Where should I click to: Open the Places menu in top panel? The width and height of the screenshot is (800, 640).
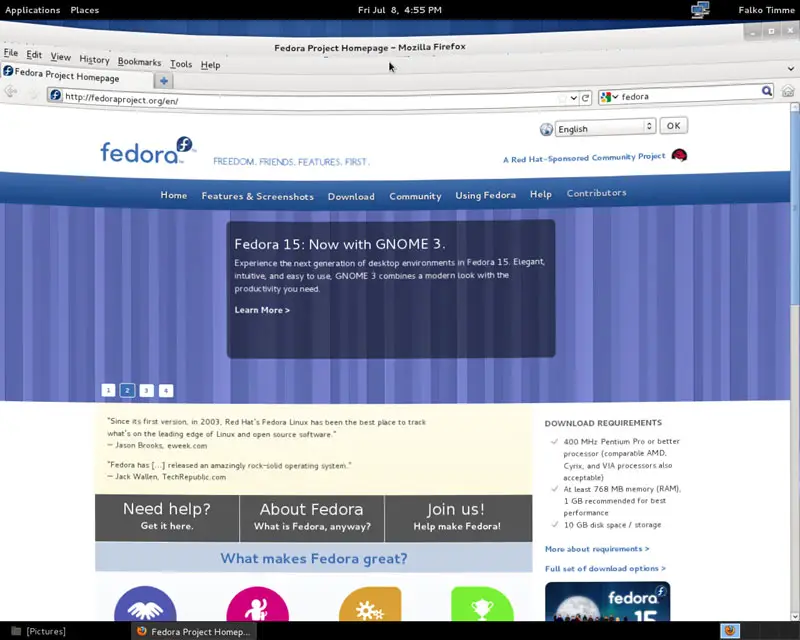coord(85,10)
